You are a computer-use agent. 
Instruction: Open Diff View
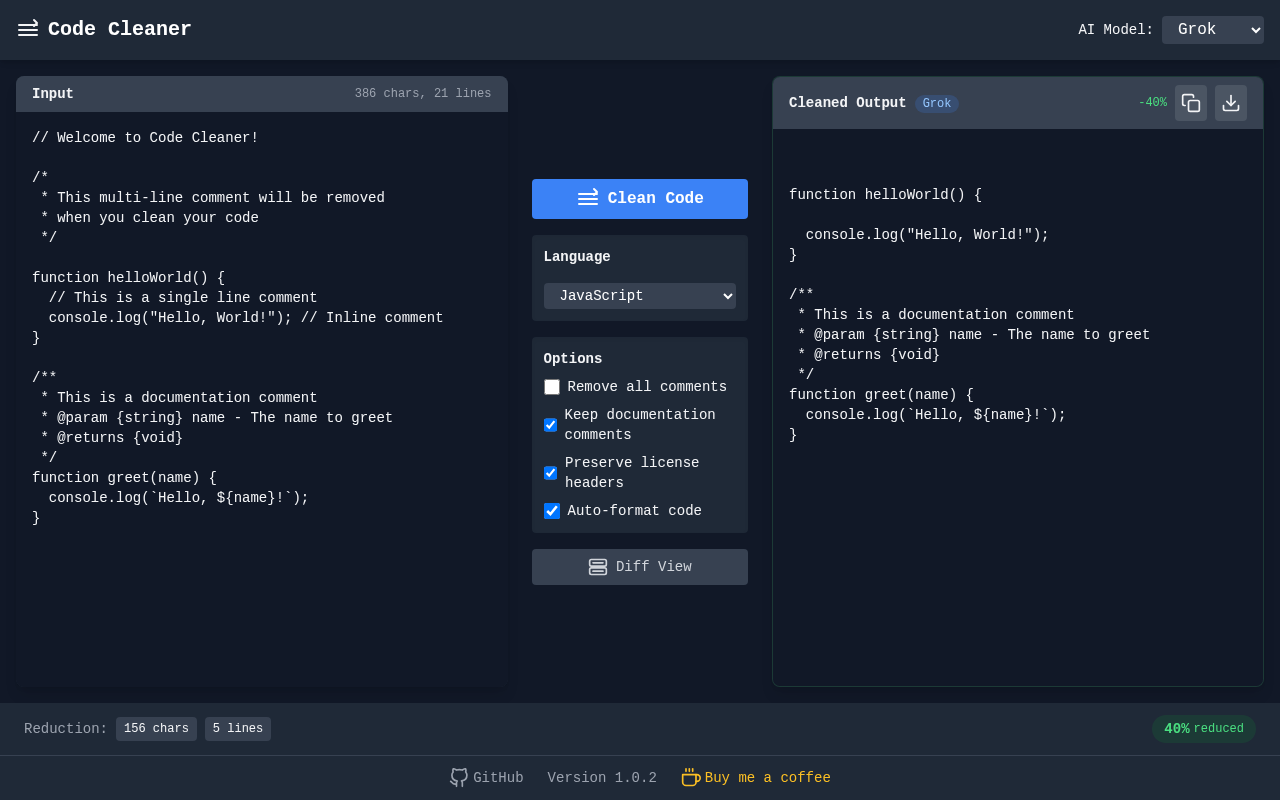[639, 567]
